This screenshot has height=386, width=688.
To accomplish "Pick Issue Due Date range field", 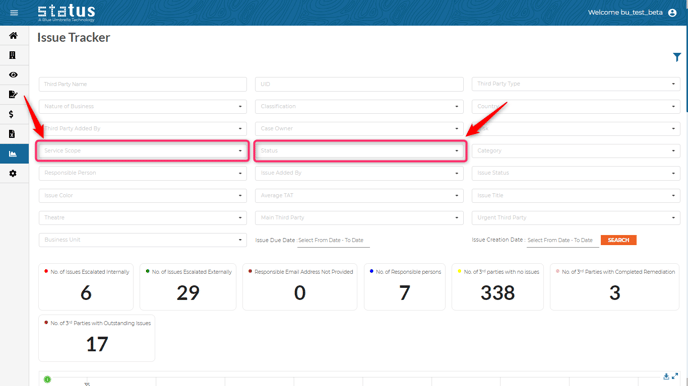I will click(x=333, y=240).
